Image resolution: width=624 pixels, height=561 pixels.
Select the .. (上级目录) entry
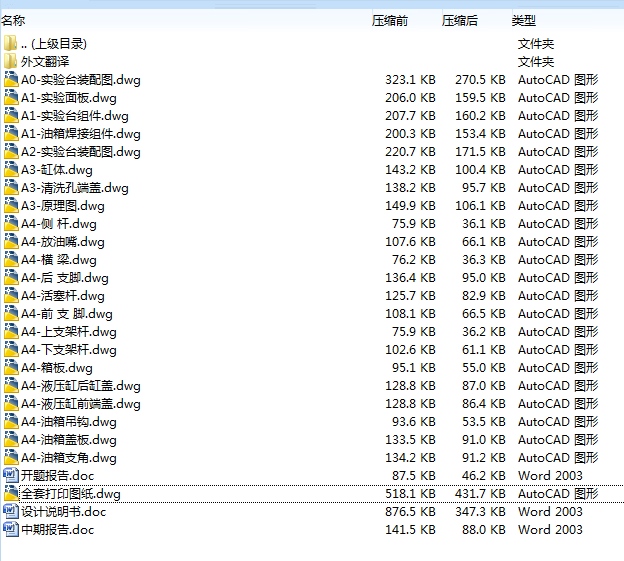(x=54, y=43)
